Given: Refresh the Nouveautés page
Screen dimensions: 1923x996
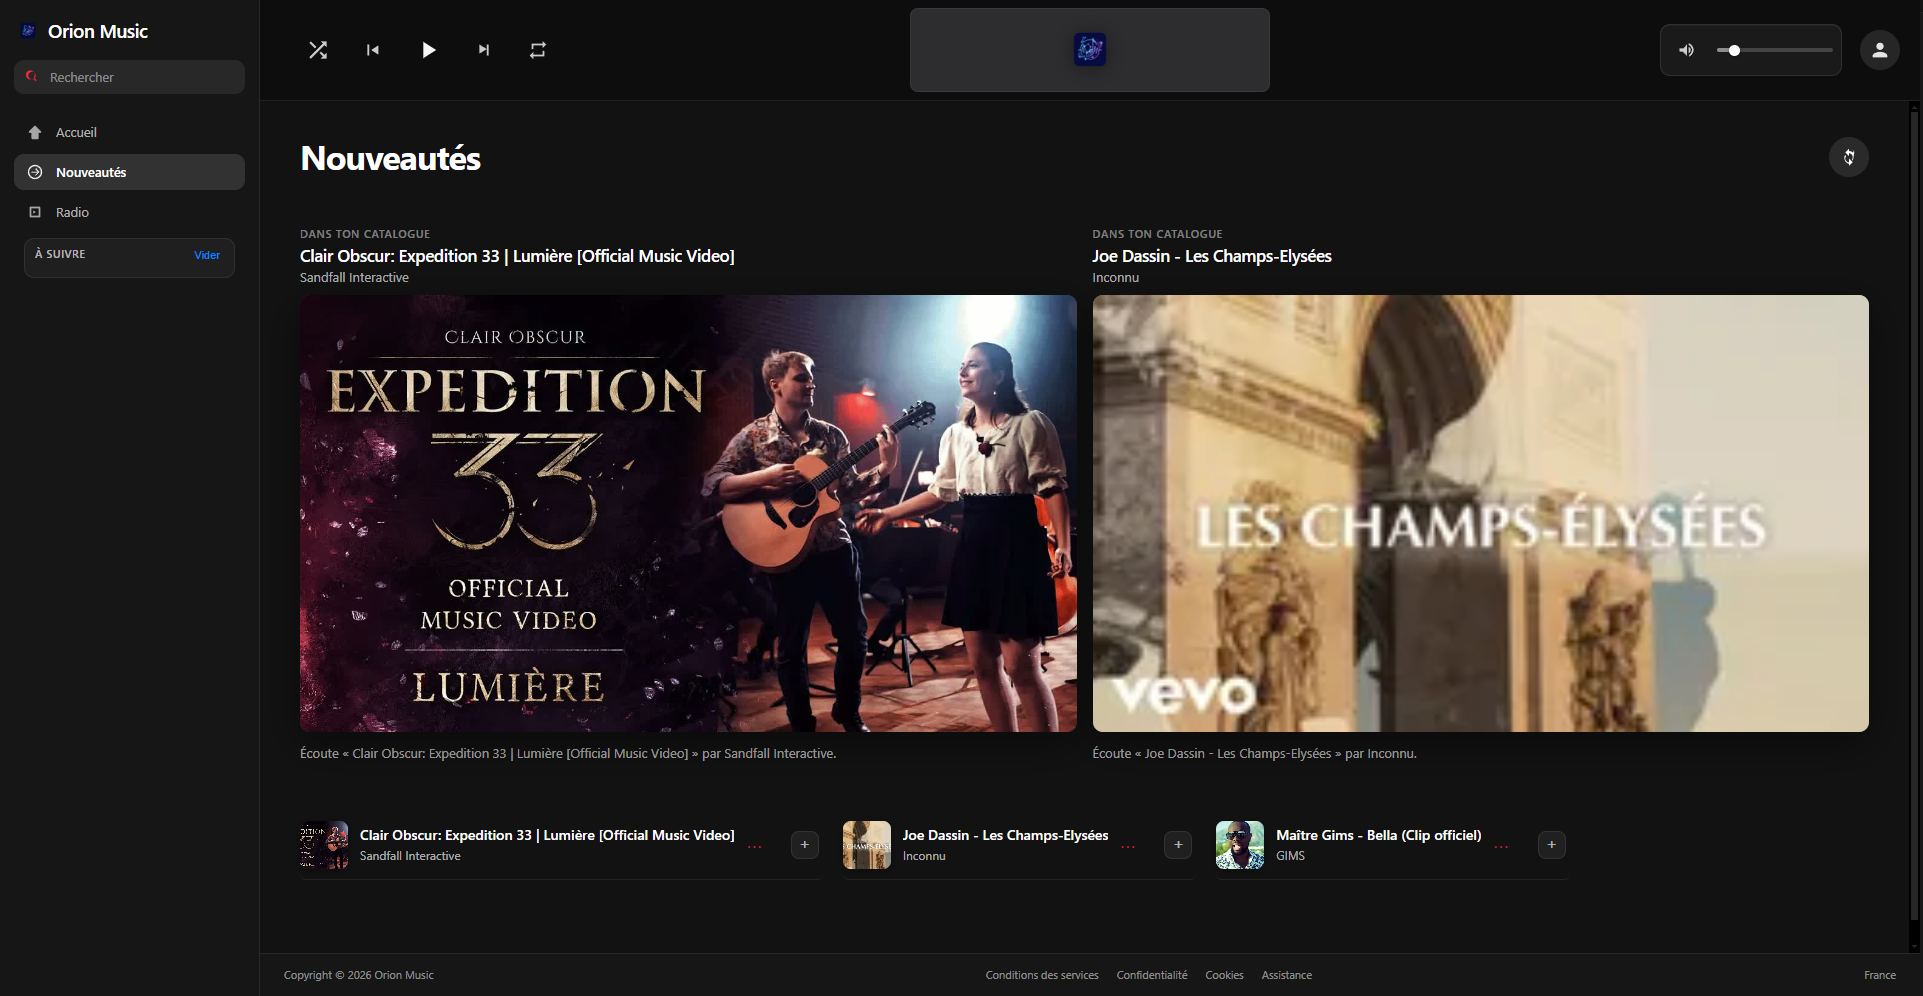Looking at the screenshot, I should [x=1849, y=157].
